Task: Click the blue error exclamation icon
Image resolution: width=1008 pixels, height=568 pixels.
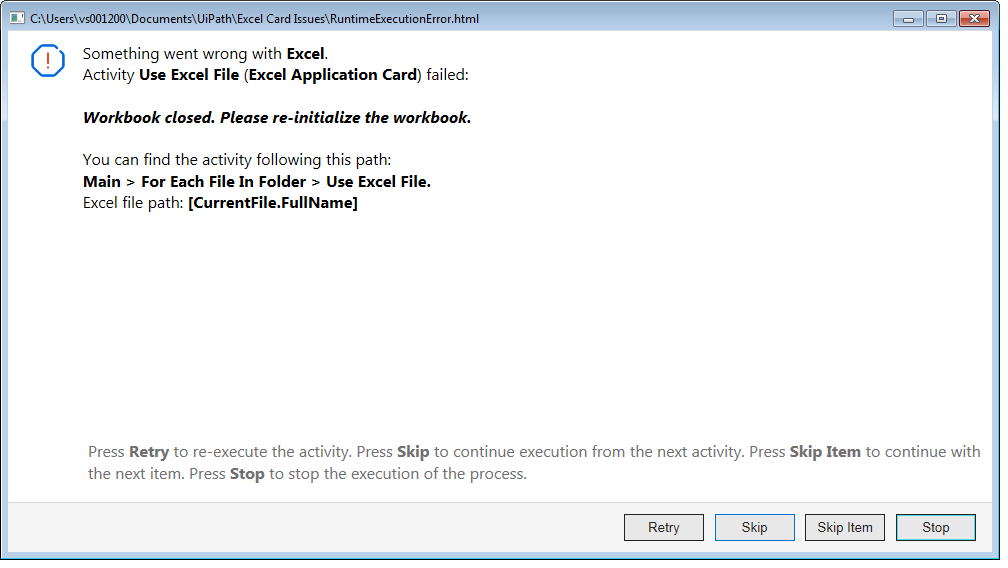Action: click(48, 61)
